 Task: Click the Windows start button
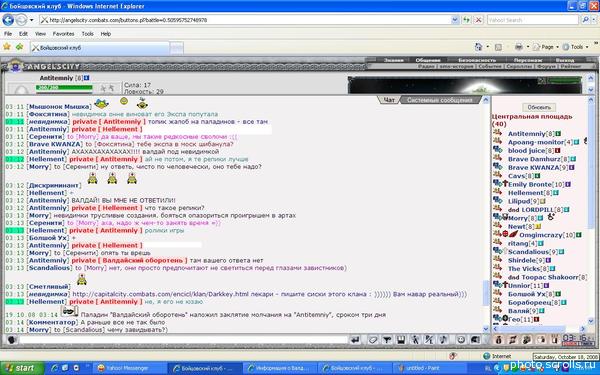(22, 368)
